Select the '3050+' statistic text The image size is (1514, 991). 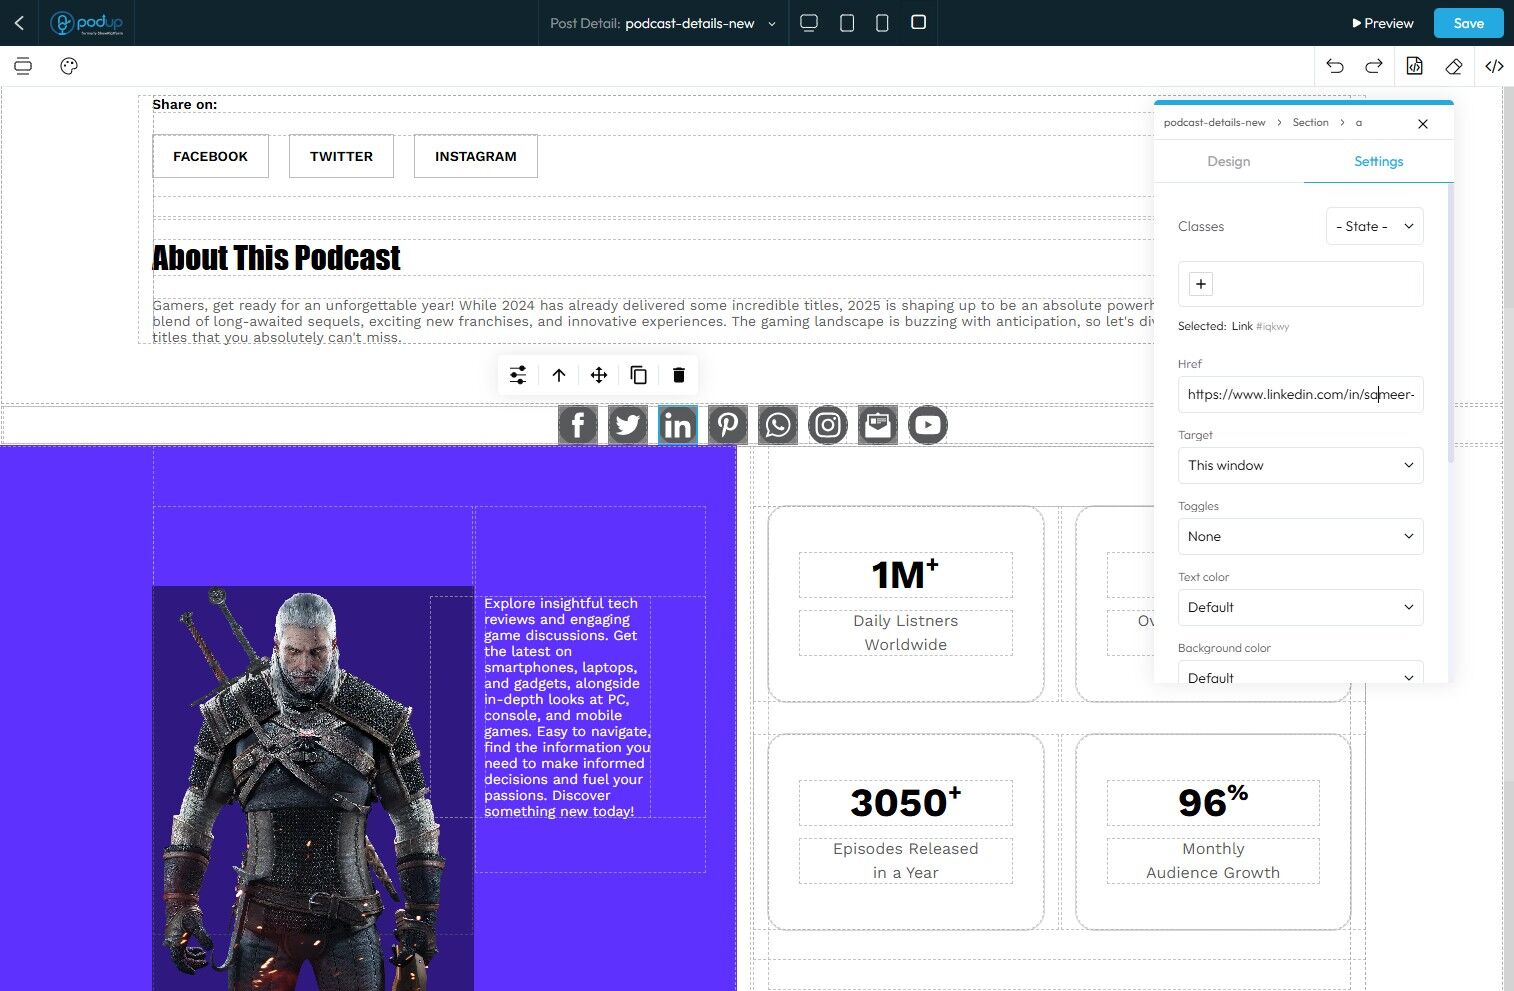905,802
